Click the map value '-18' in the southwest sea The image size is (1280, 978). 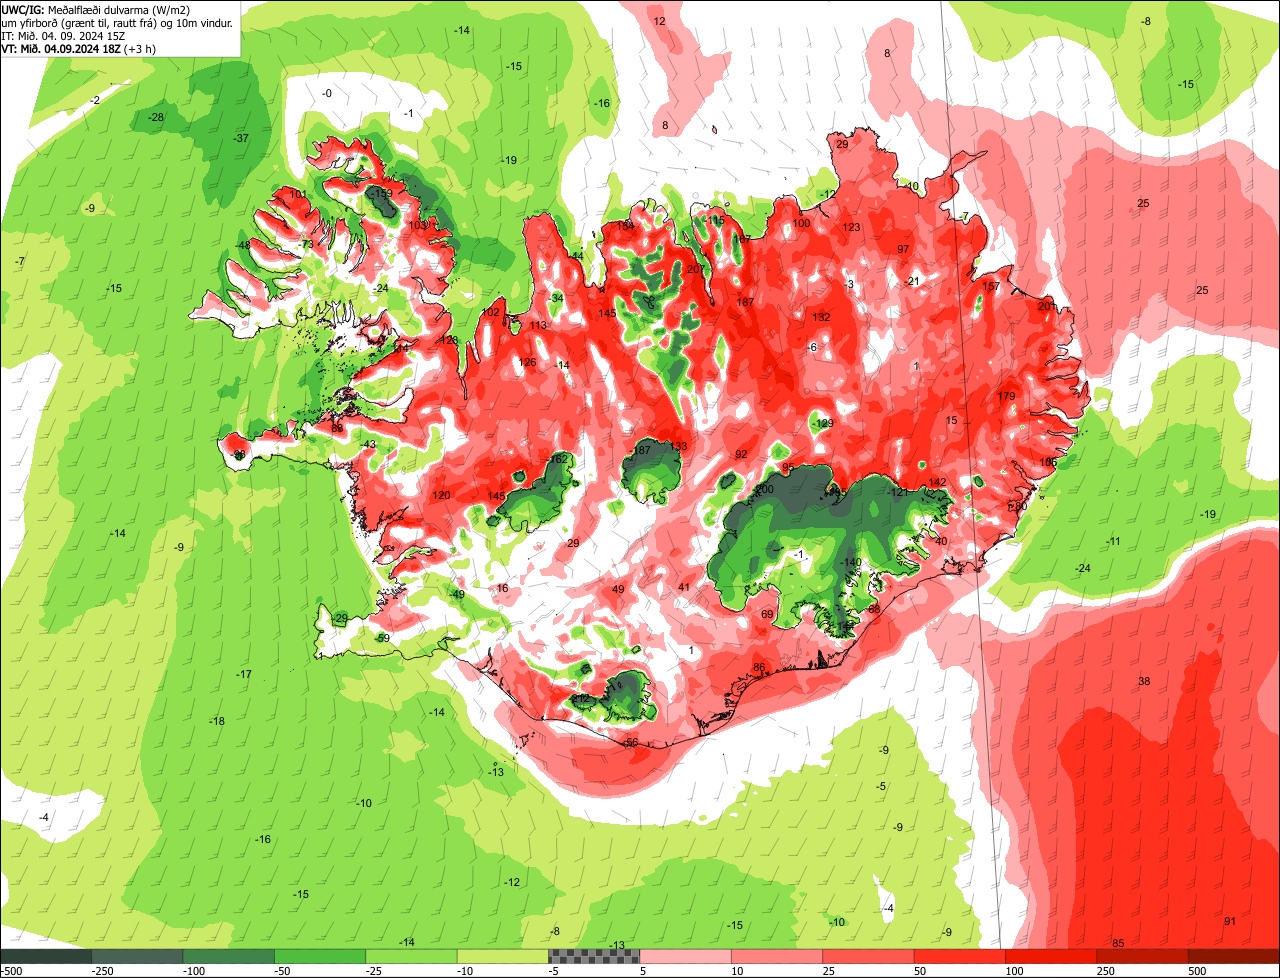217,721
